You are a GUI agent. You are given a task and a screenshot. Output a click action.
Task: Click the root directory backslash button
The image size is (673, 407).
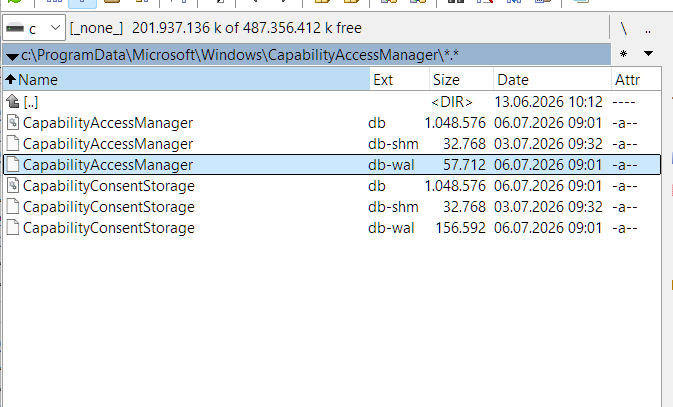tap(624, 28)
